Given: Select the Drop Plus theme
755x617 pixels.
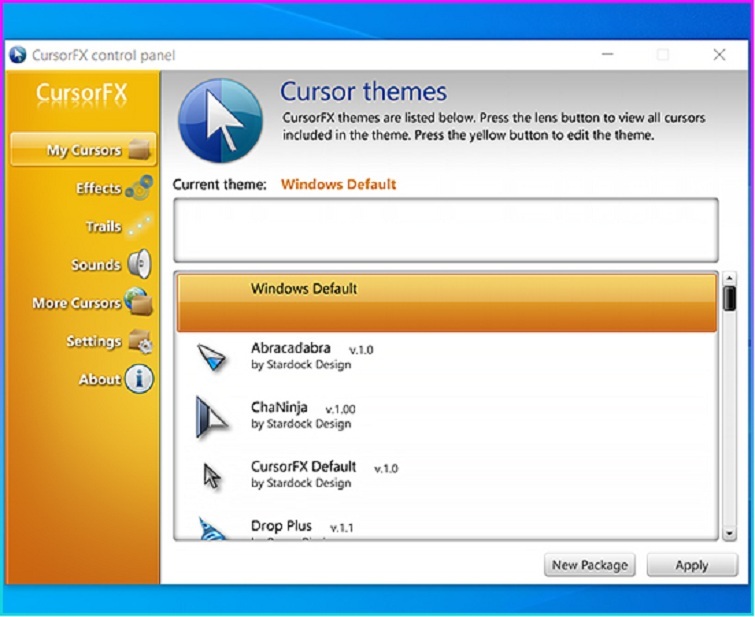Looking at the screenshot, I should click(x=281, y=526).
